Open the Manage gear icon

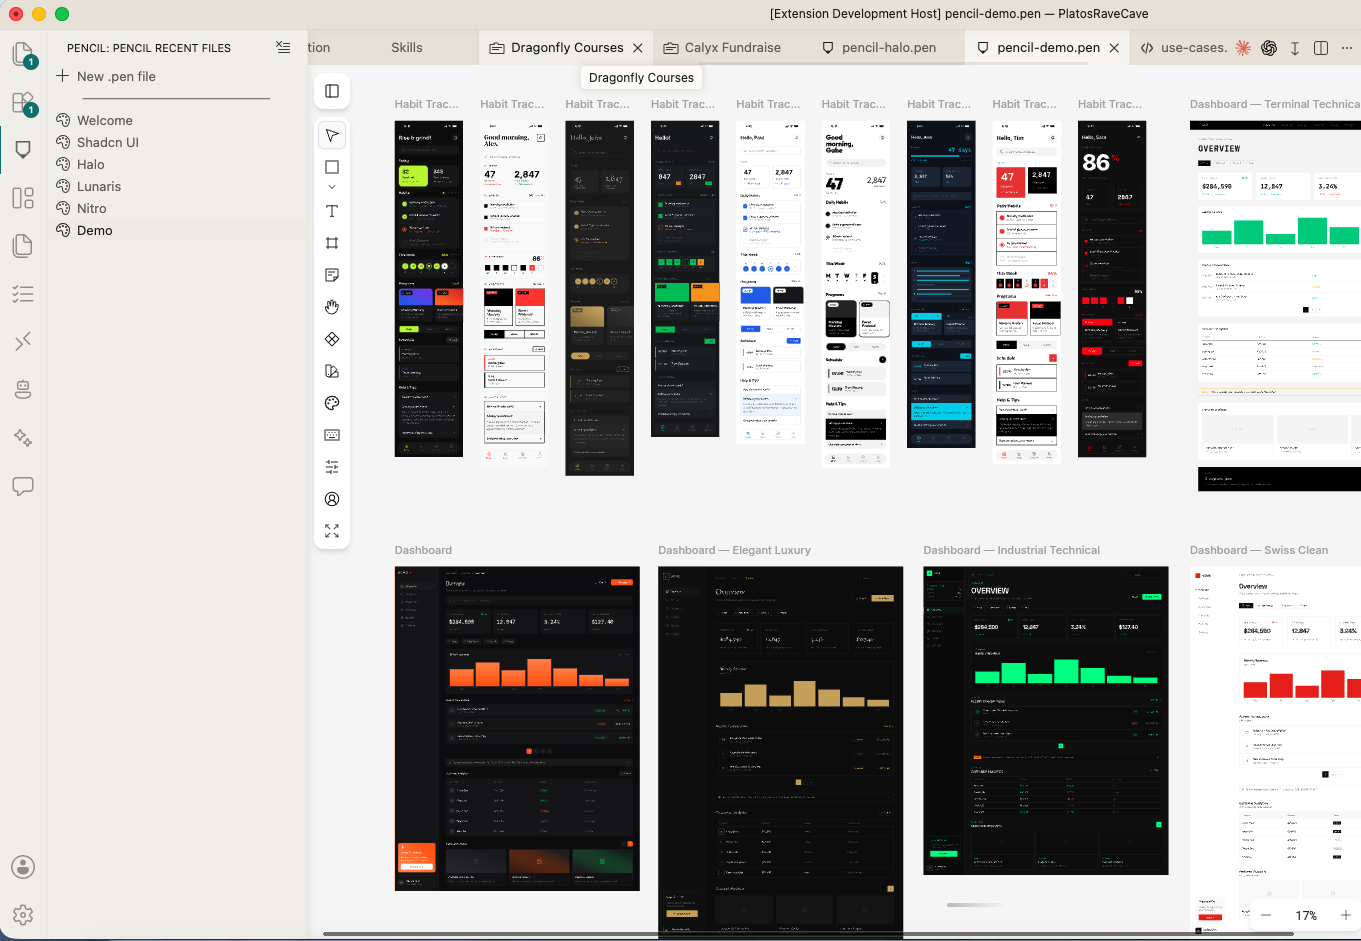pyautogui.click(x=23, y=914)
